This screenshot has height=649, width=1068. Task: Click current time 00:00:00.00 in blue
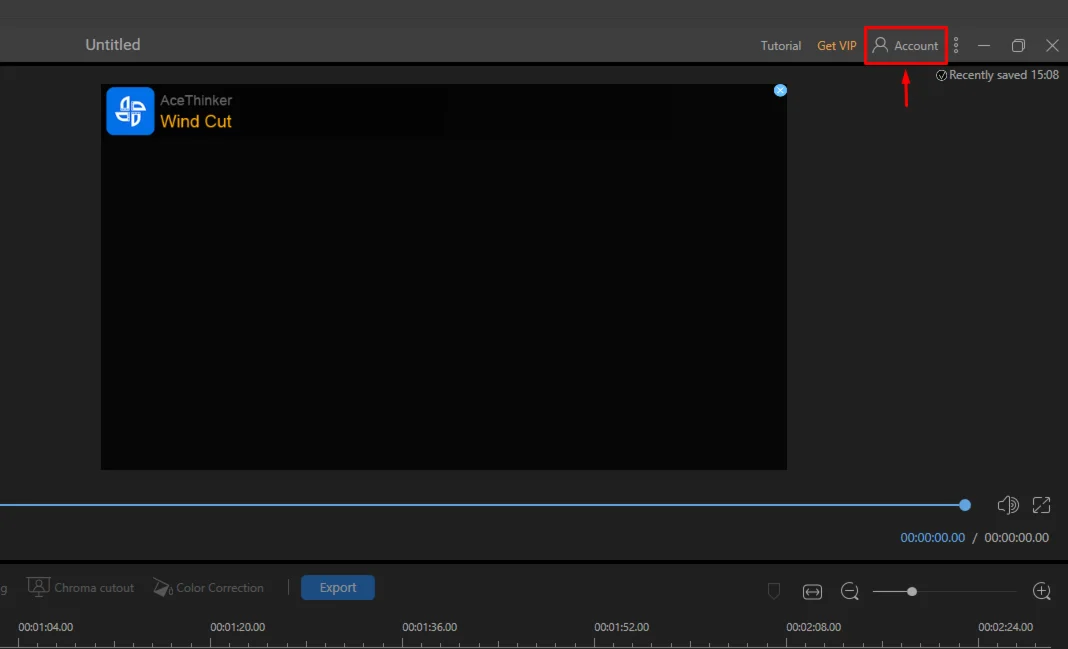[932, 537]
